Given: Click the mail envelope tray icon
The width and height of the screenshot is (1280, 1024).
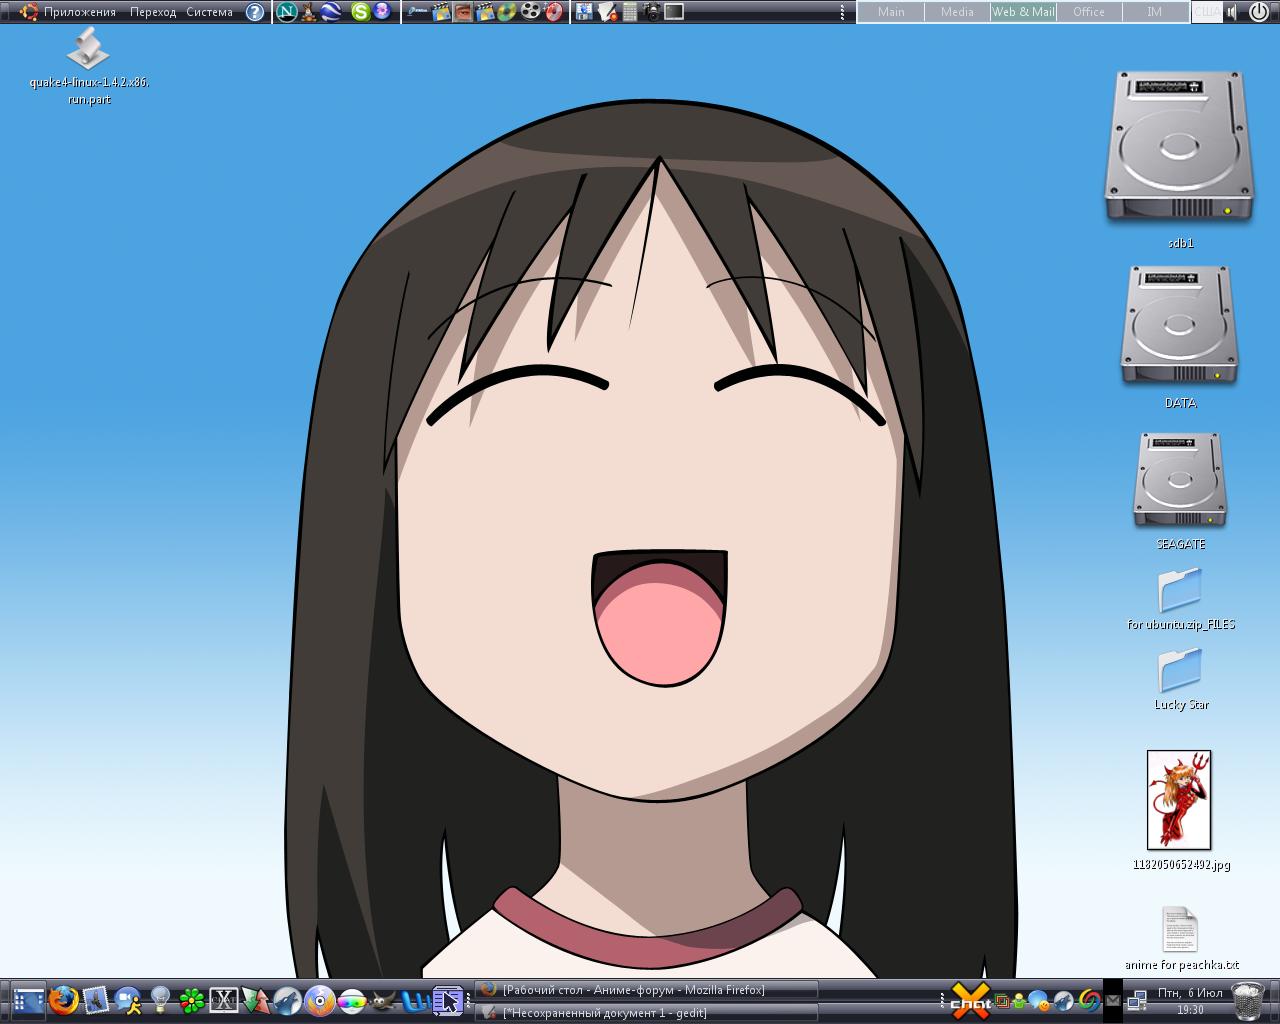Looking at the screenshot, I should point(1113,1000).
